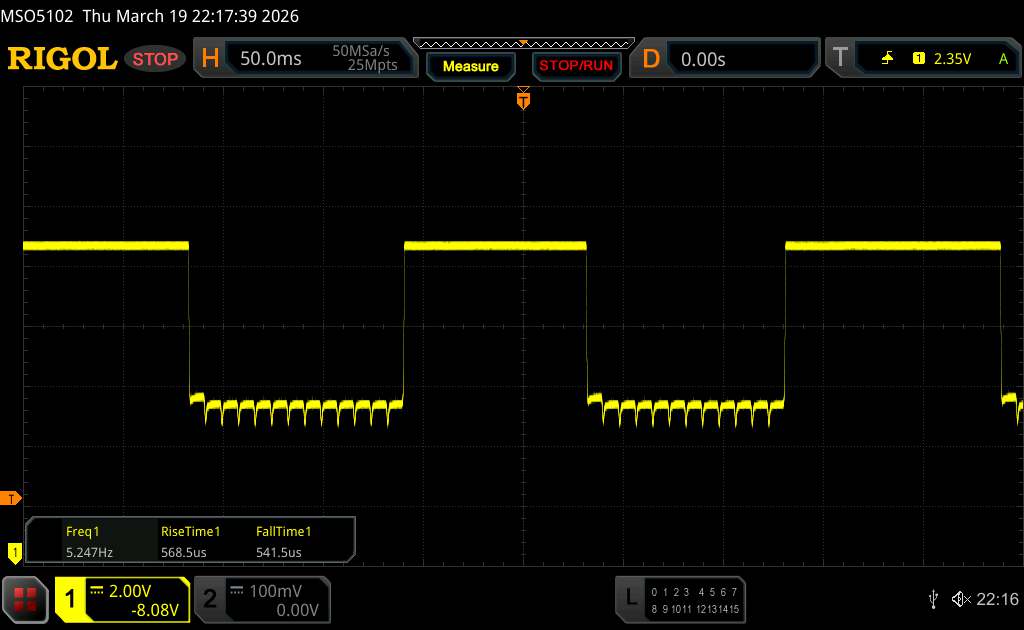1024x630 pixels.
Task: Open the 2.35V trigger level setting
Action: [952, 59]
